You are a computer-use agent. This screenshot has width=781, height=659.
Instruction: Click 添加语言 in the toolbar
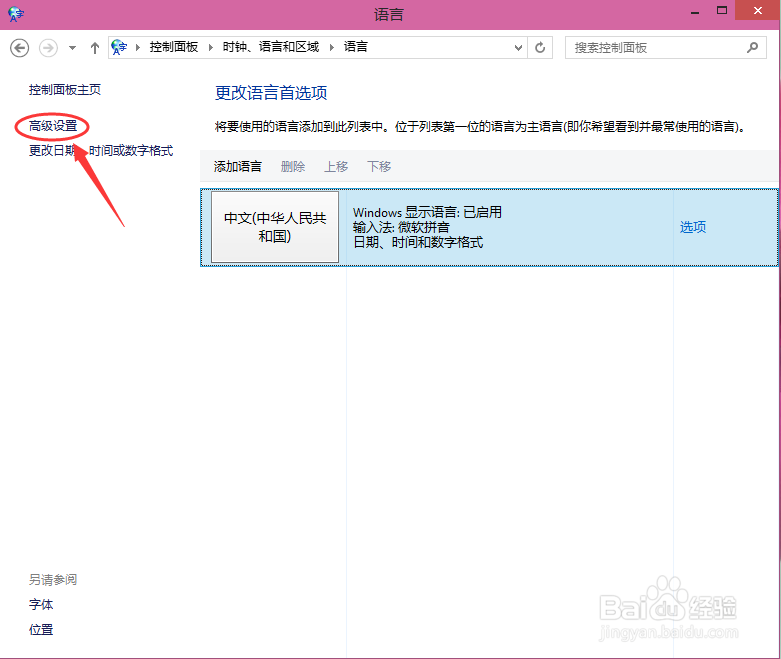pos(238,166)
